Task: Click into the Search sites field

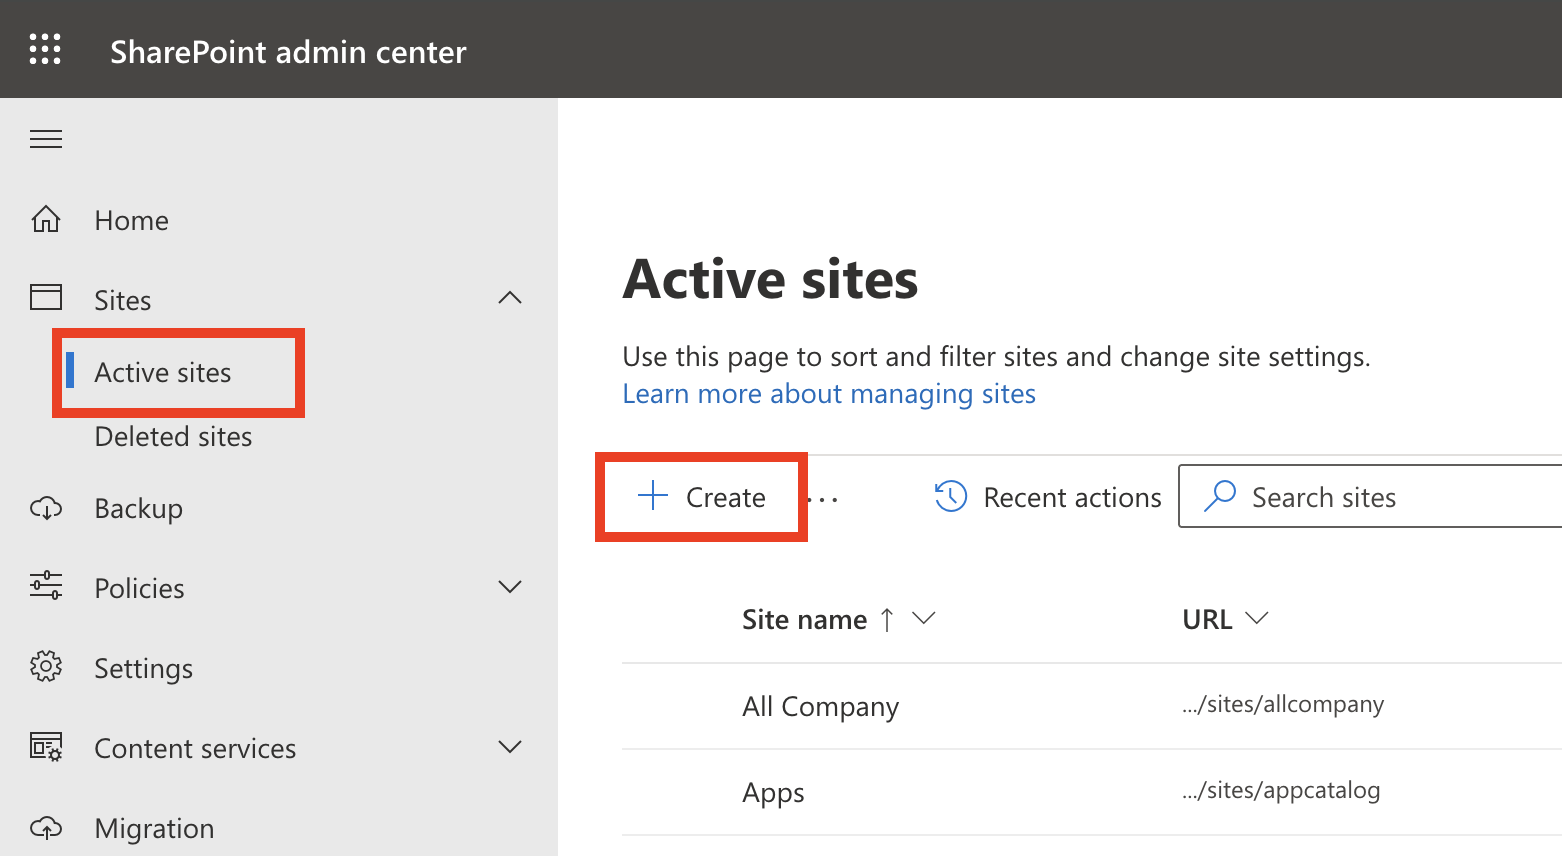Action: point(1370,496)
